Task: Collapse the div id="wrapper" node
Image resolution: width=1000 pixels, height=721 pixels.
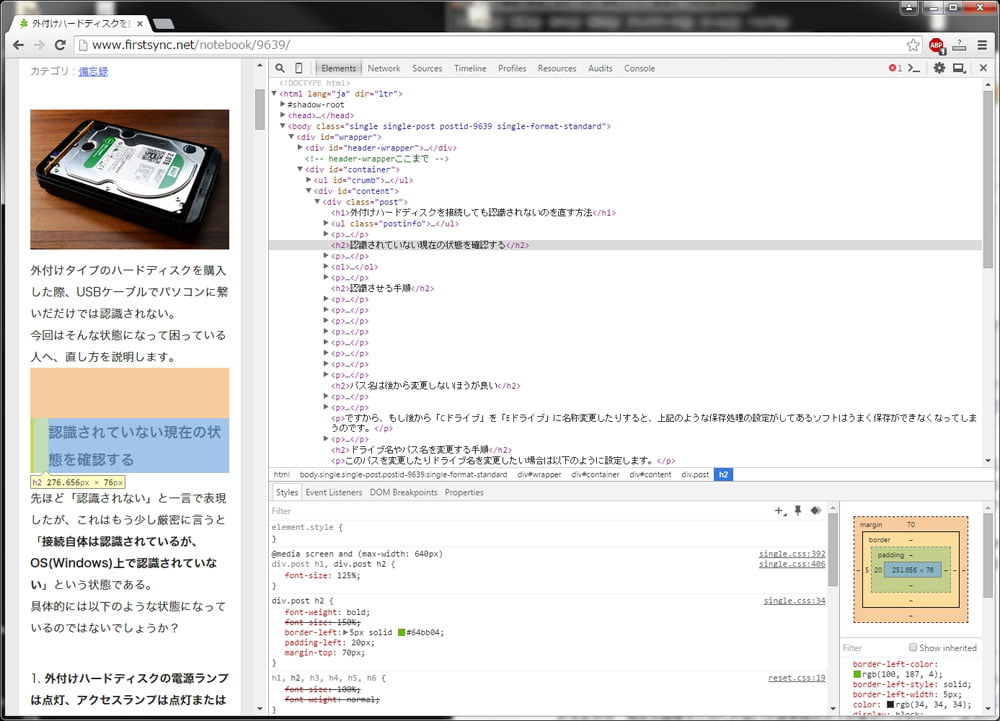Action: (291, 137)
